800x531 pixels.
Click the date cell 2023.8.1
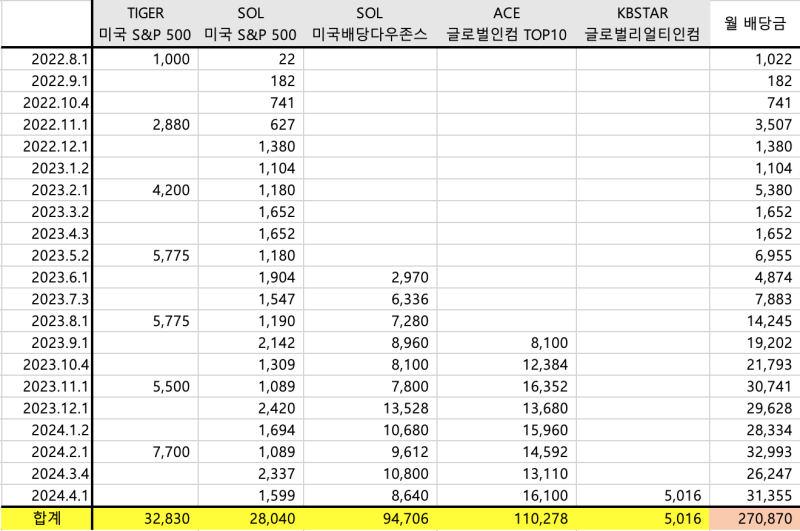(46, 321)
